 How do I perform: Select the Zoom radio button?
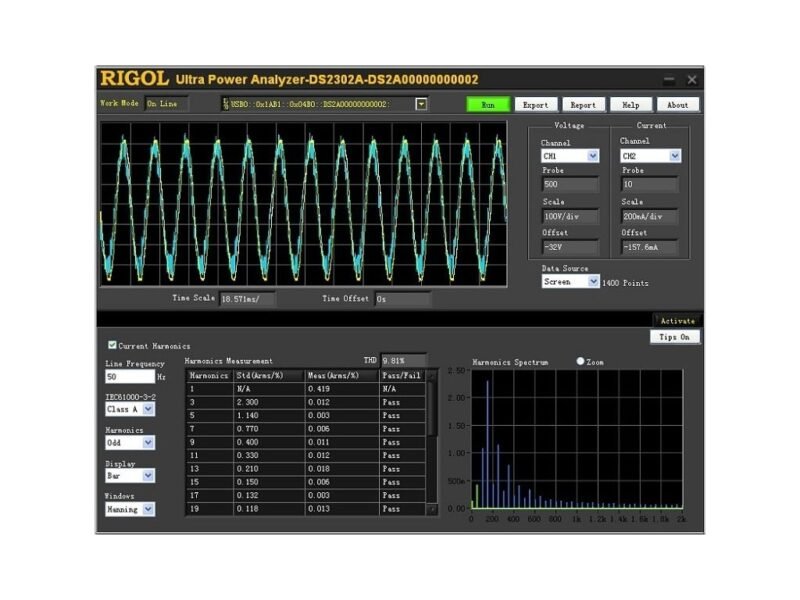[580, 361]
